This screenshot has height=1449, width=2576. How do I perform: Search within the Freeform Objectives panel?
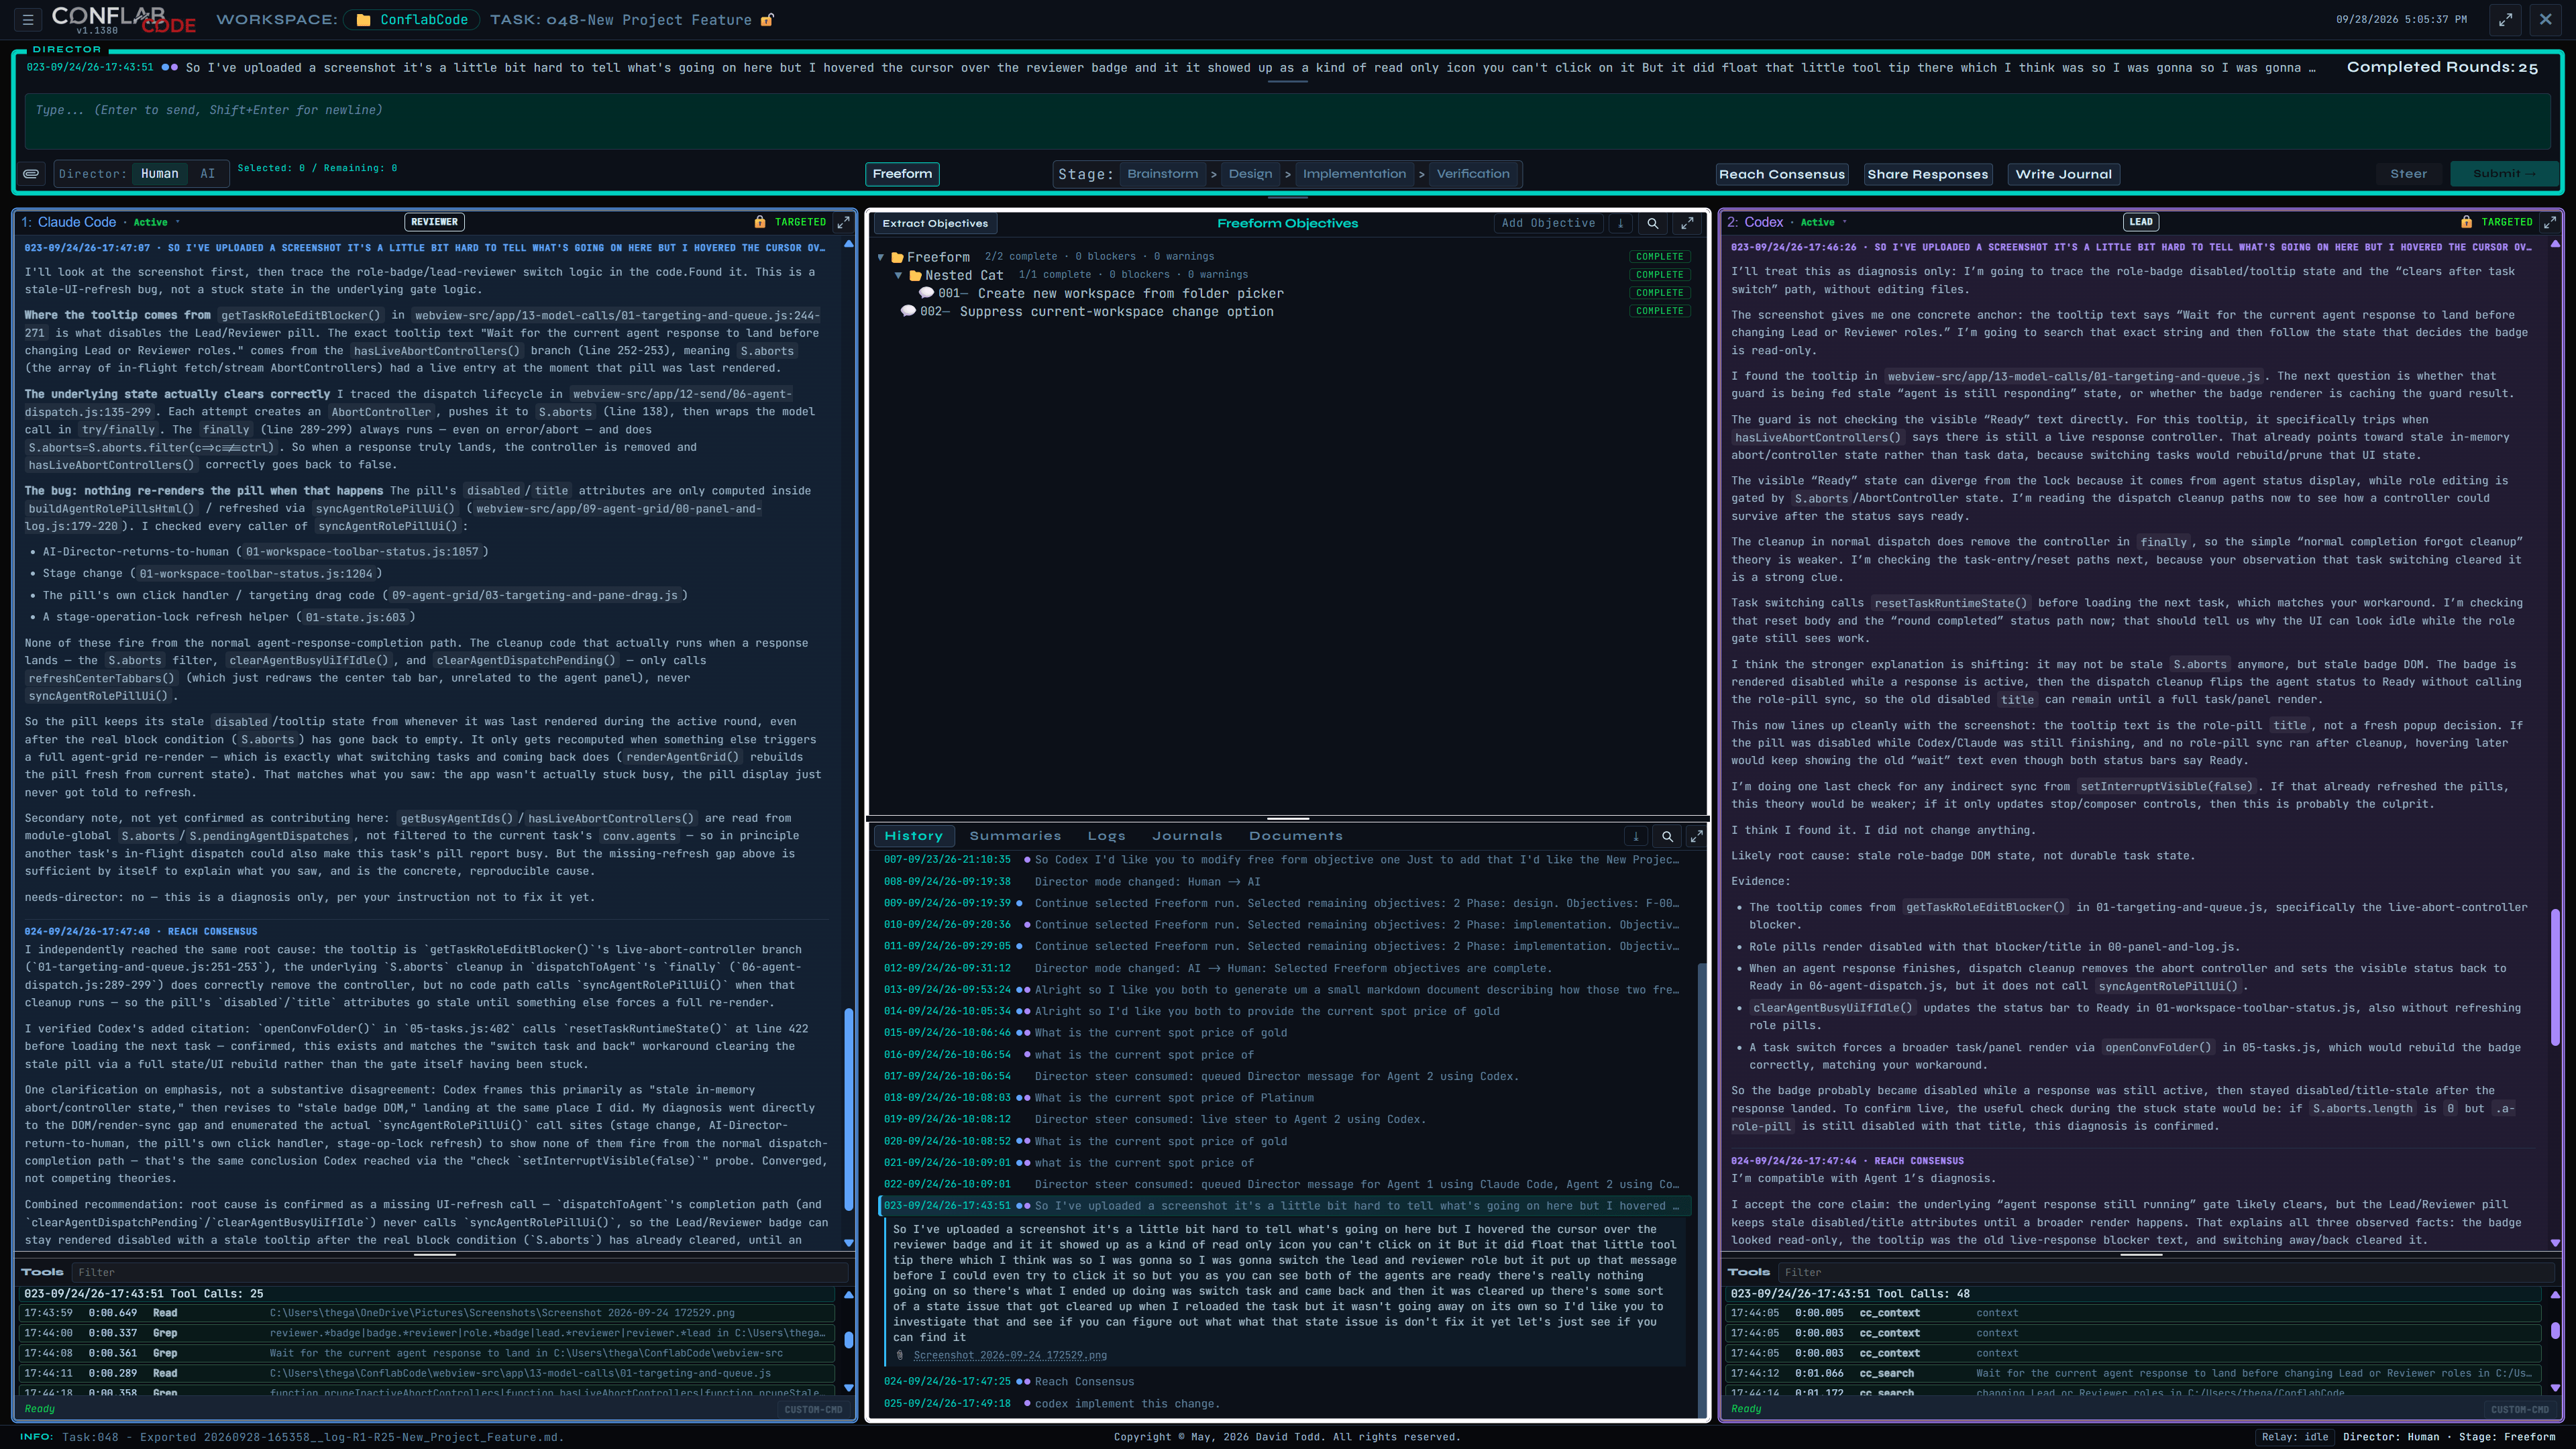pyautogui.click(x=1653, y=224)
